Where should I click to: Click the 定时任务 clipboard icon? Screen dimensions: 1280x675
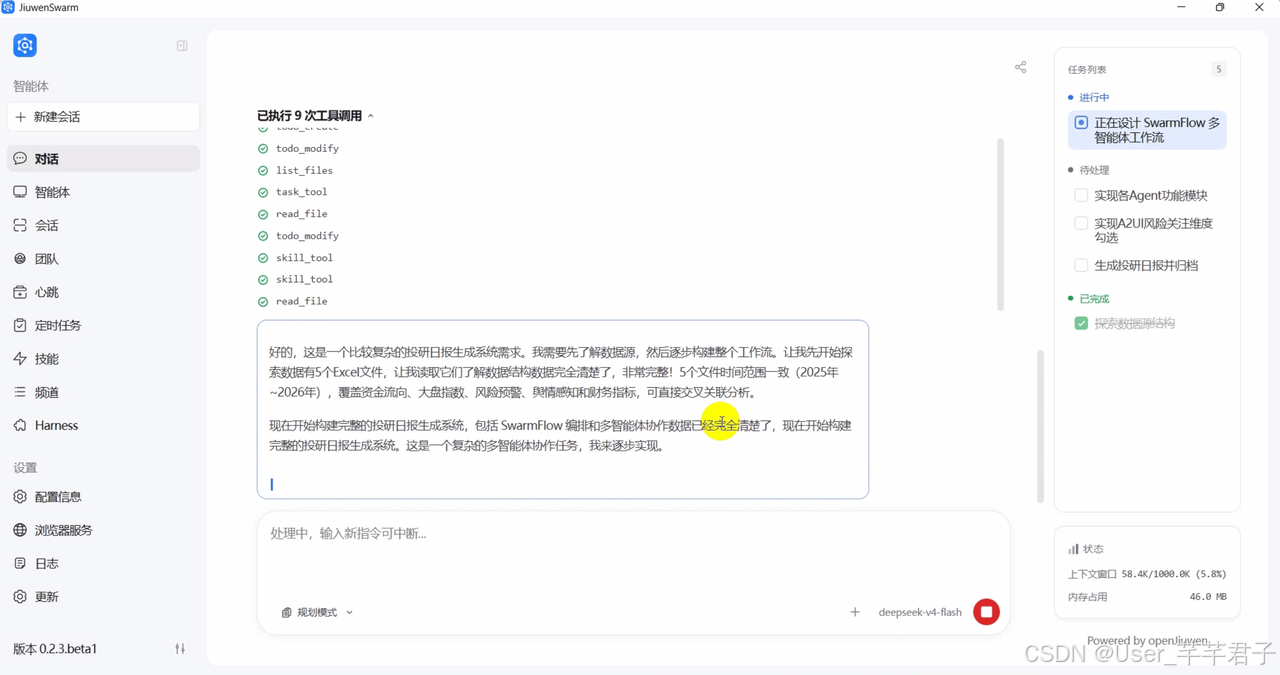(20, 325)
